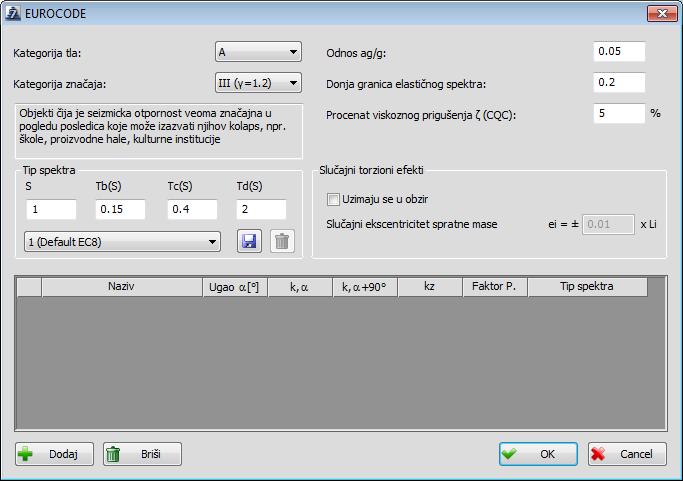Click the 'kz' column header

coord(429,287)
